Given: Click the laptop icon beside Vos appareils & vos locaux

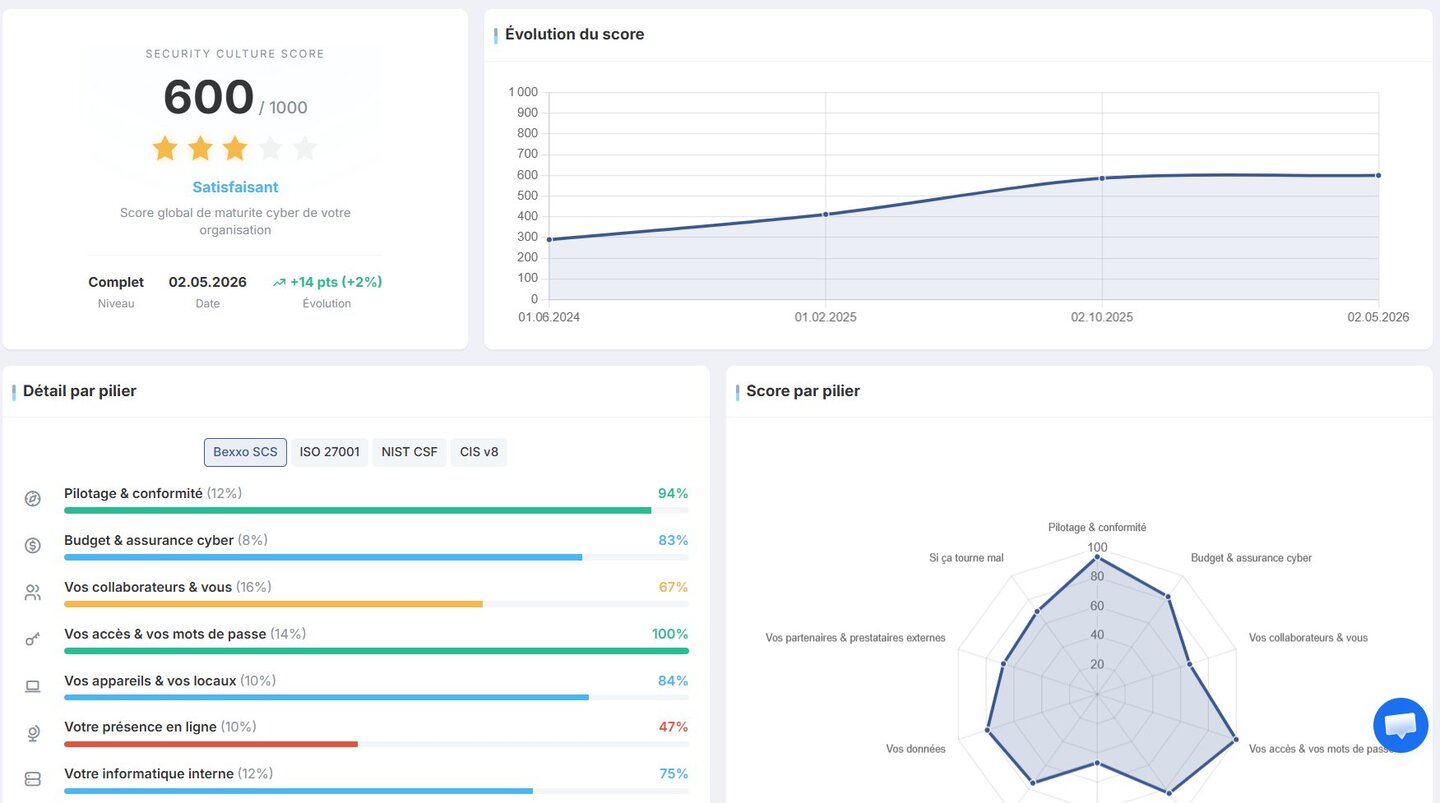Looking at the screenshot, I should 32,686.
